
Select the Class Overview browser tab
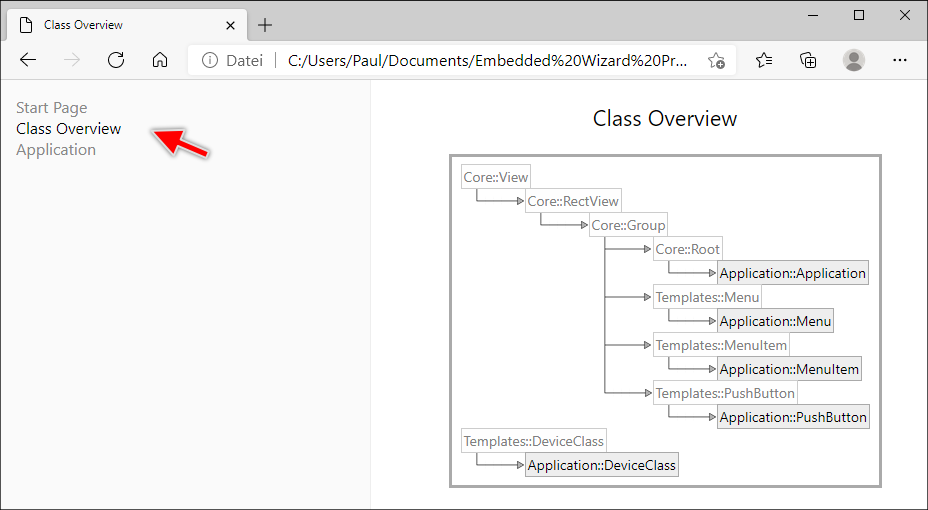click(110, 25)
